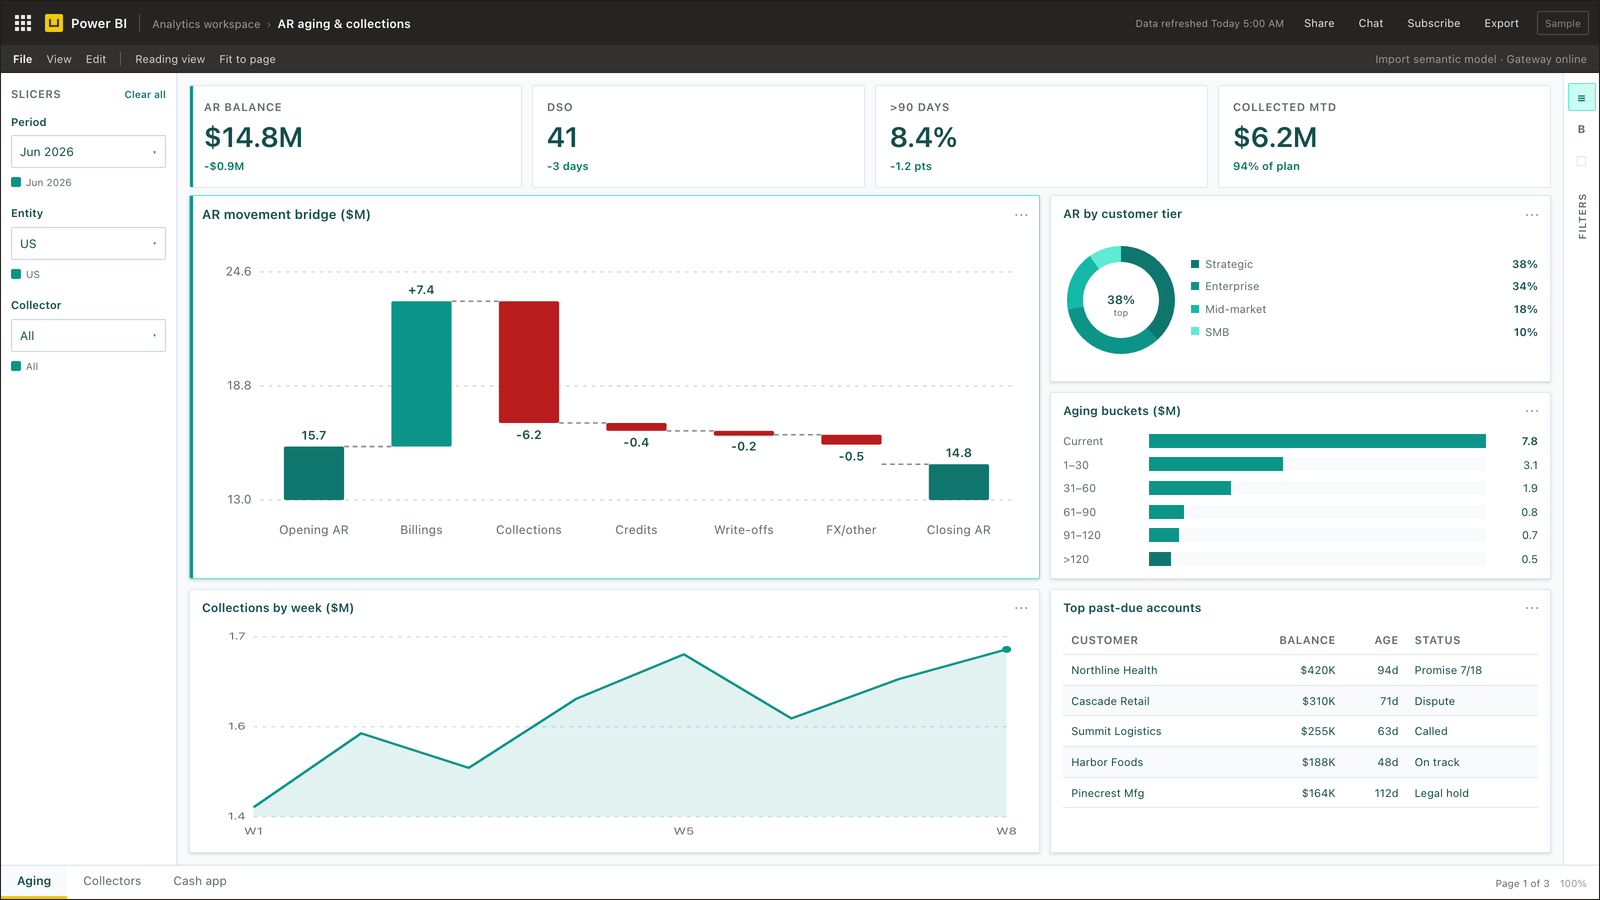Screen dimensions: 1600x900
Task: Click the Mid-market legend color swatch
Action: [x=1195, y=309]
